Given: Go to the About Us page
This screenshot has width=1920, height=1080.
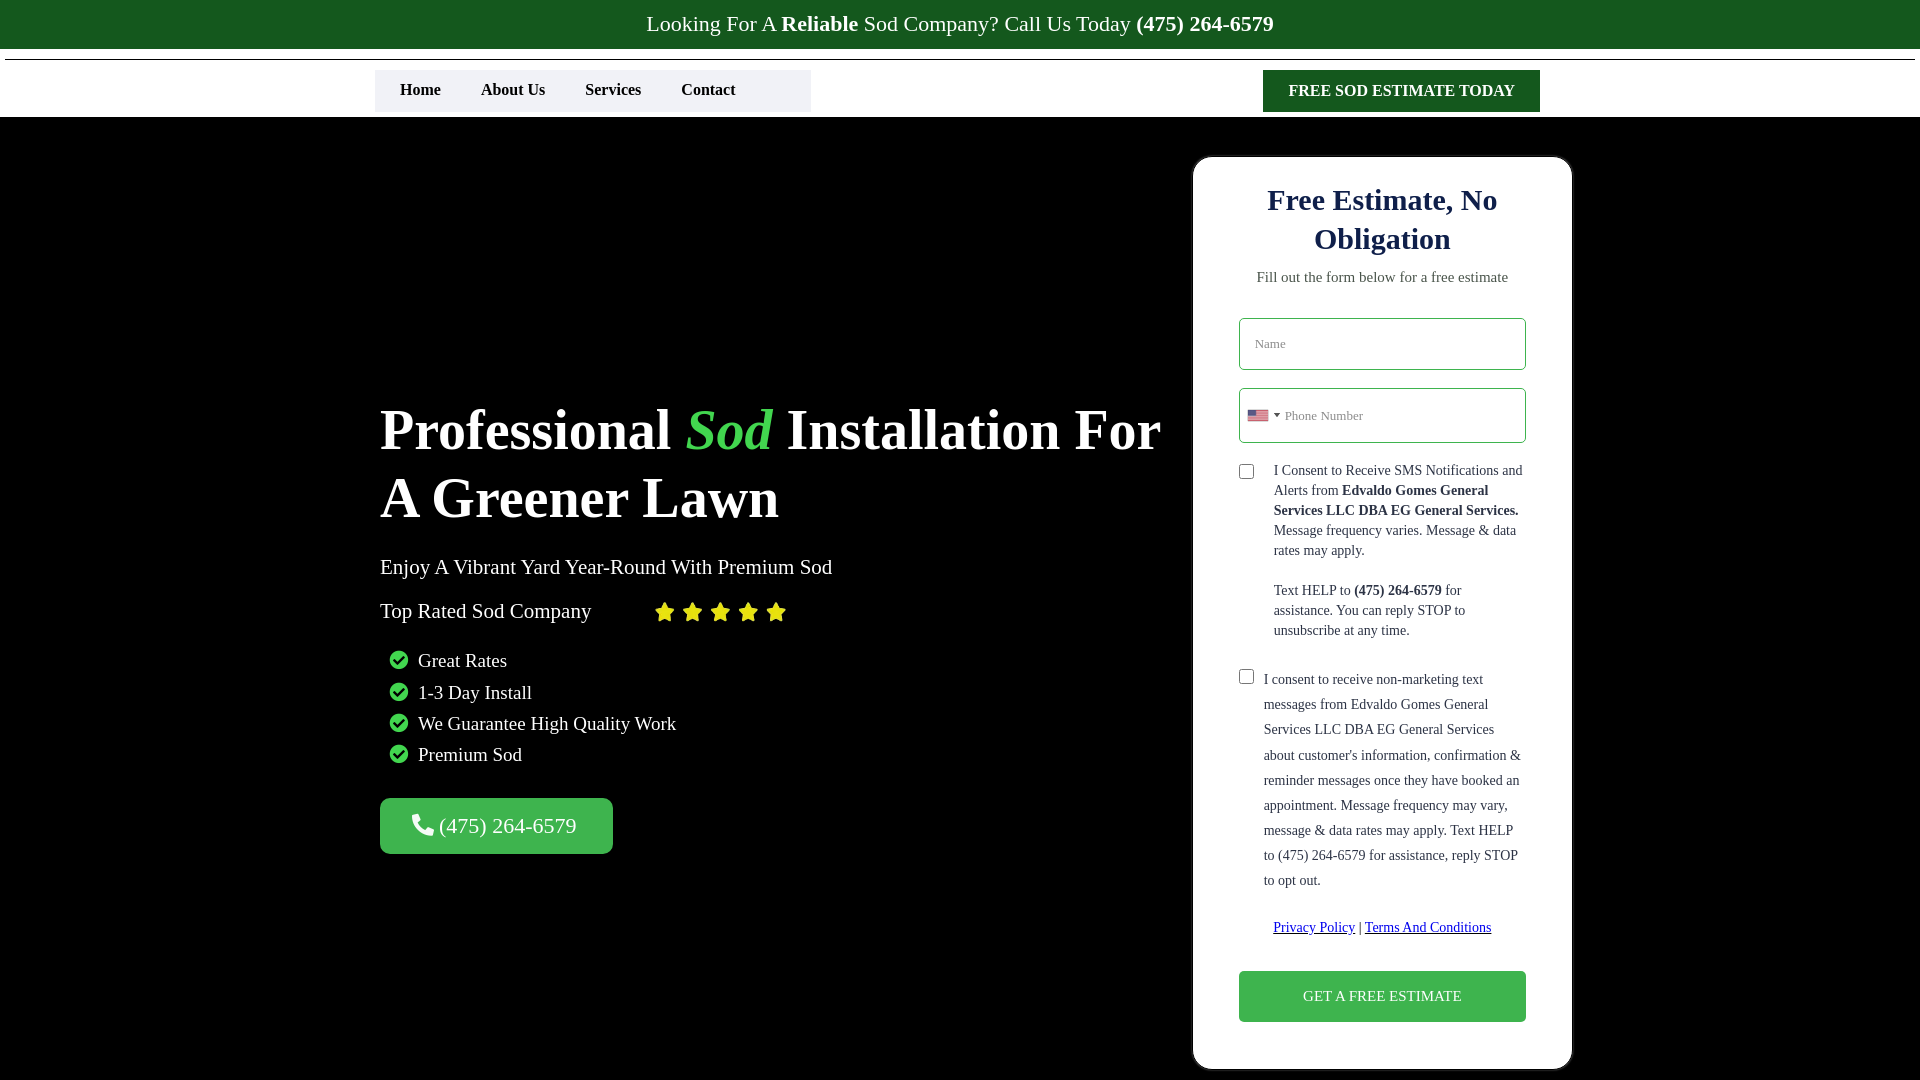Looking at the screenshot, I should point(513,90).
